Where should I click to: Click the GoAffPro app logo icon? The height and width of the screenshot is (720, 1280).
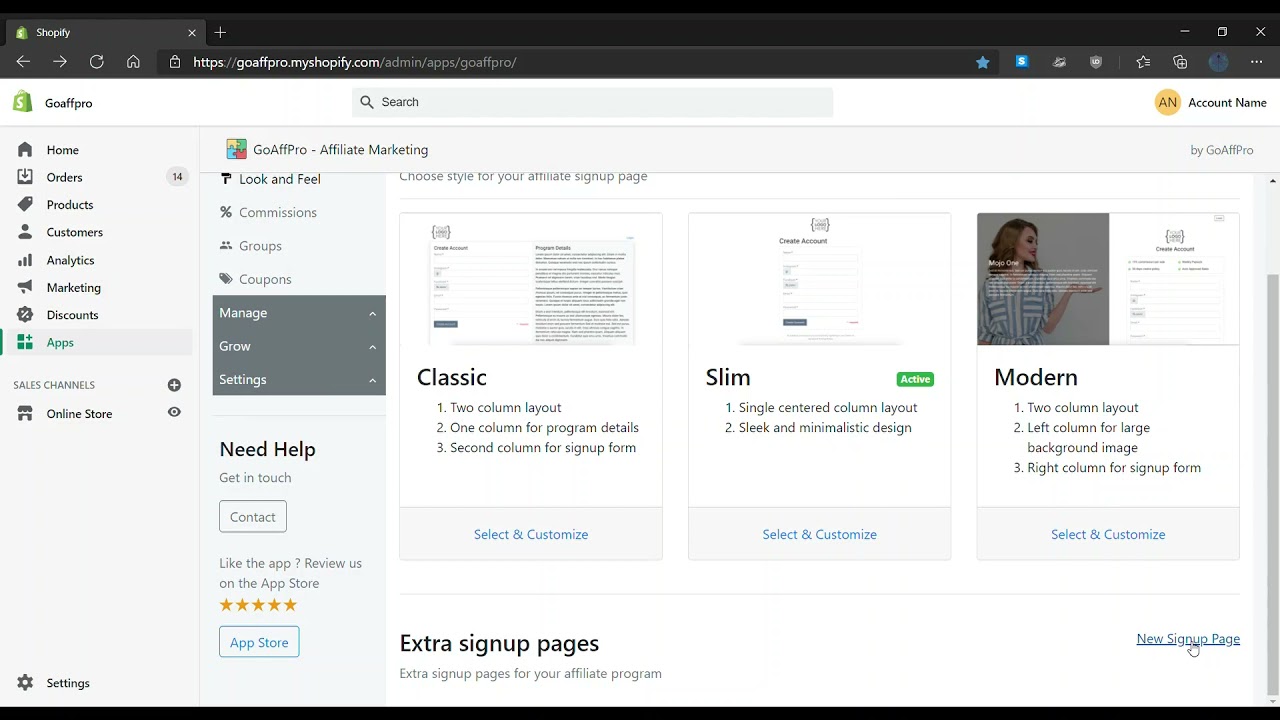point(236,149)
